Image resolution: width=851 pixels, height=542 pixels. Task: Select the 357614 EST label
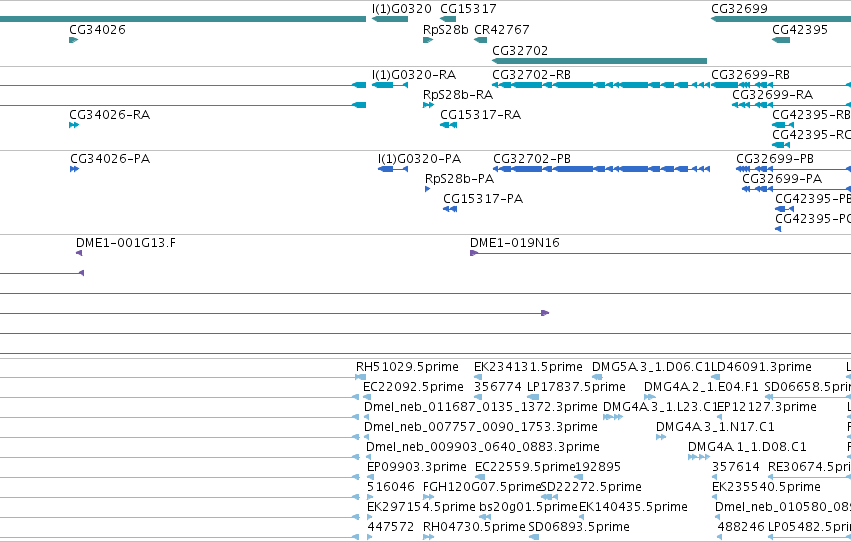pos(736,468)
